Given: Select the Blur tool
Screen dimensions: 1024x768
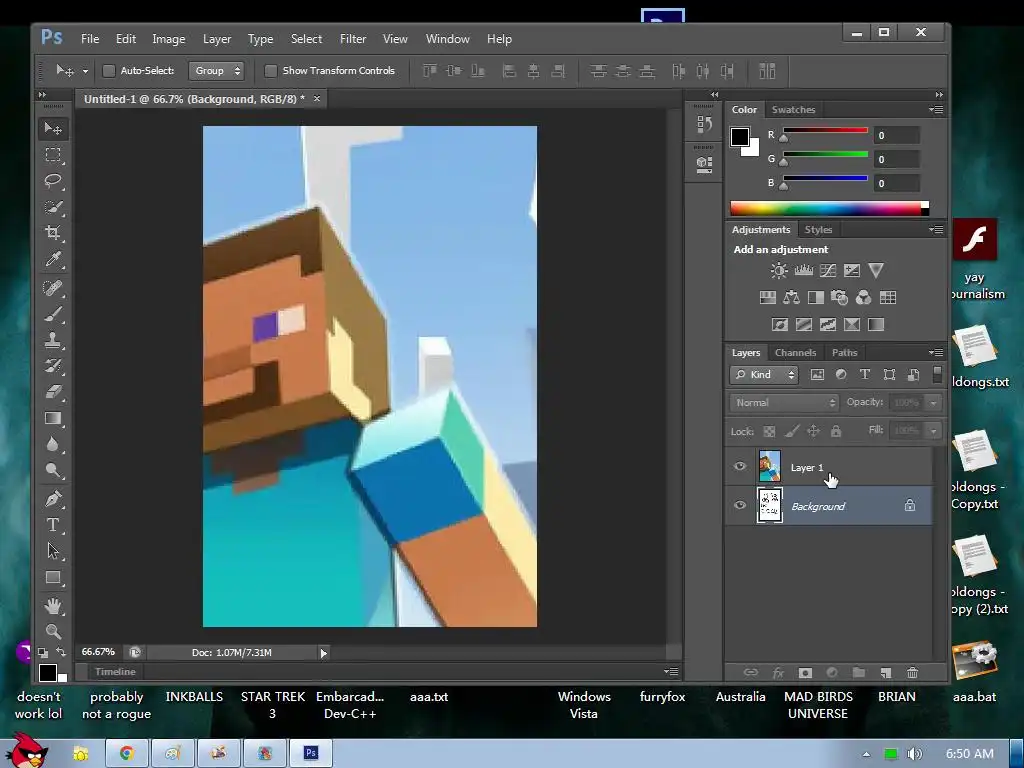Looking at the screenshot, I should click(53, 445).
